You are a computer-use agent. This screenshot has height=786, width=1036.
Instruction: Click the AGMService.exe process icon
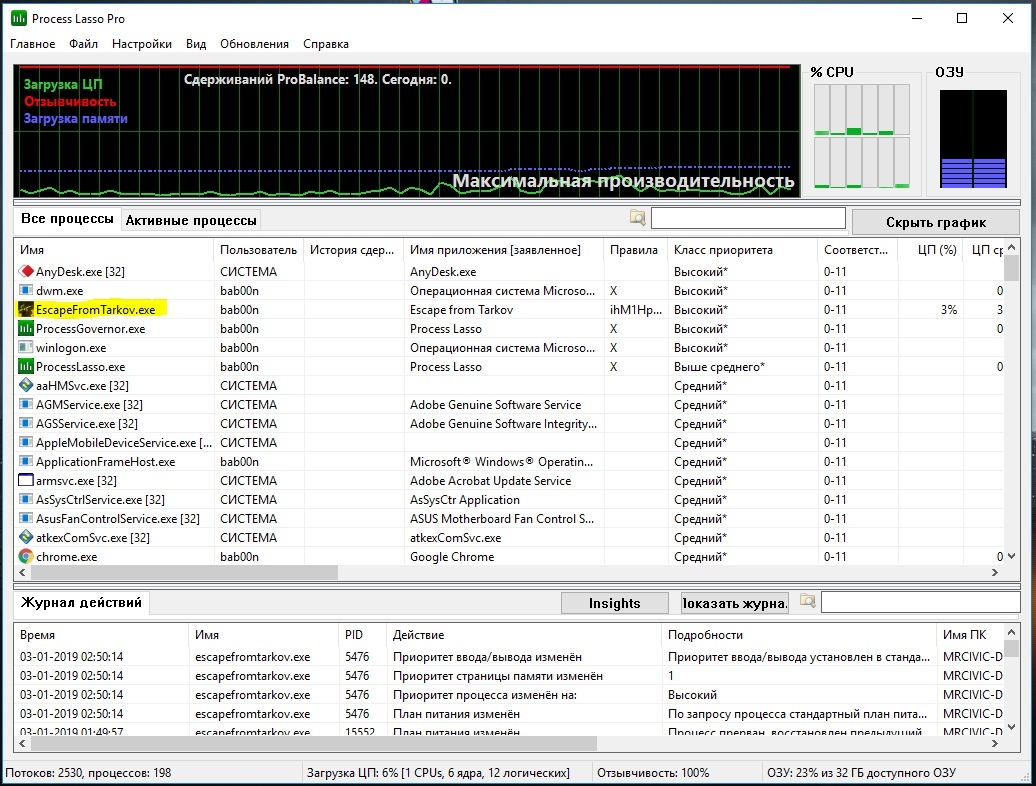pyautogui.click(x=26, y=405)
